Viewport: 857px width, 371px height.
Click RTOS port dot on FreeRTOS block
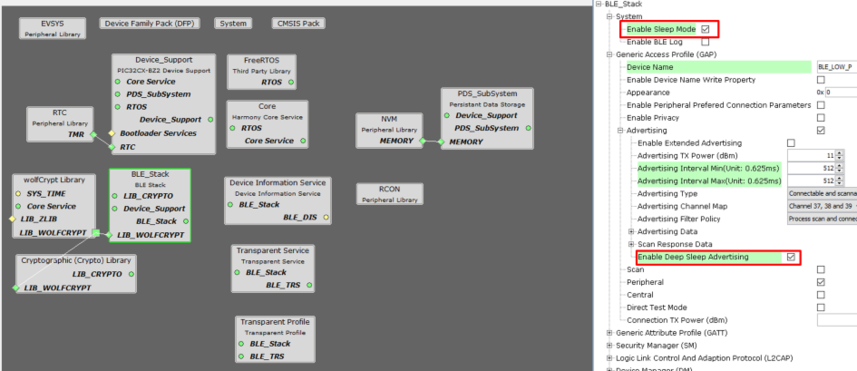(x=291, y=83)
